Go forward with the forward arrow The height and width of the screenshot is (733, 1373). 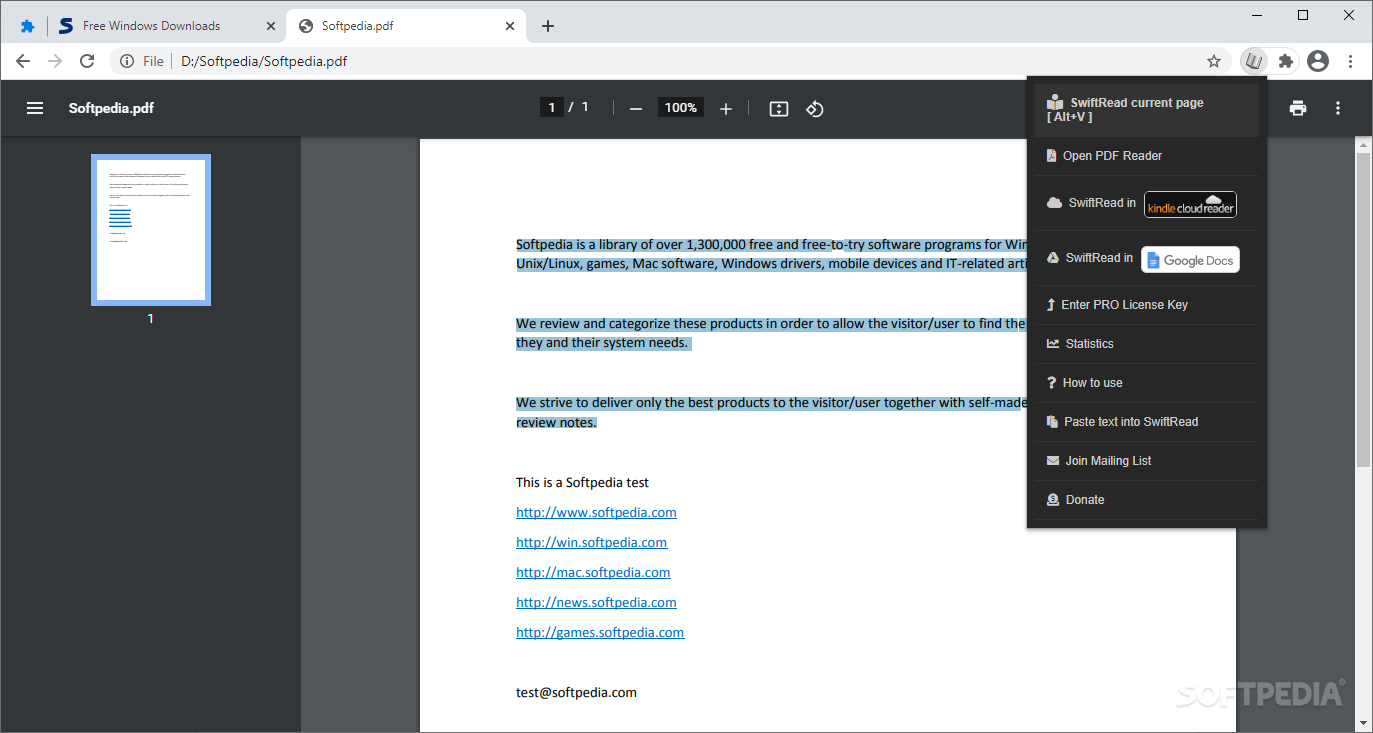pyautogui.click(x=55, y=61)
